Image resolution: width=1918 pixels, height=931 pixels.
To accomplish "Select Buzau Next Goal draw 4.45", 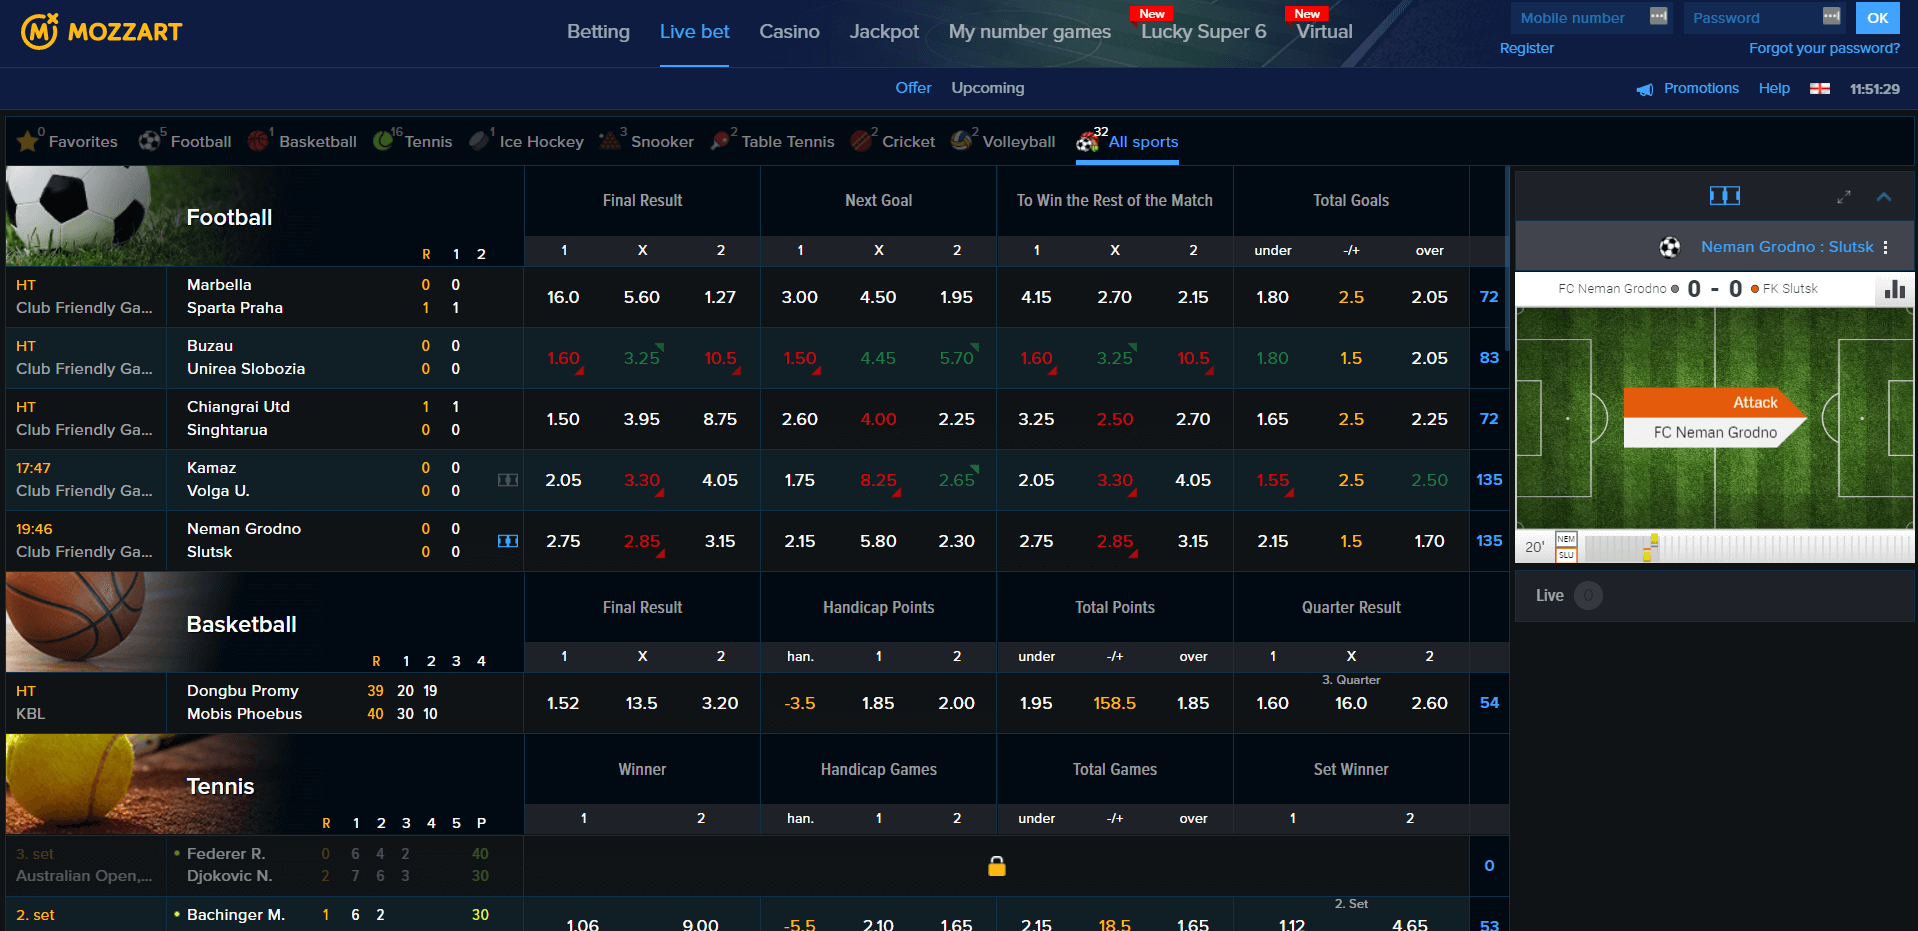I will coord(878,358).
